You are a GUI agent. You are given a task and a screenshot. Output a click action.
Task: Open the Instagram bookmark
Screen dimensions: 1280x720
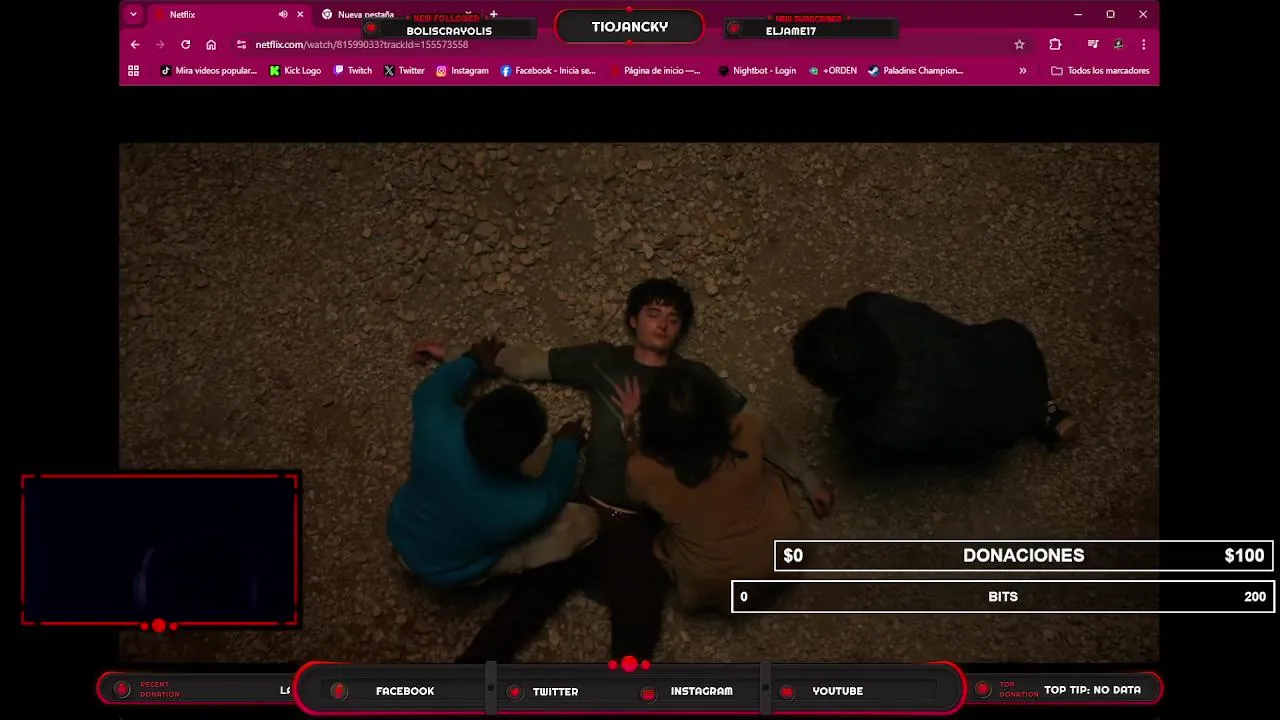(x=462, y=70)
